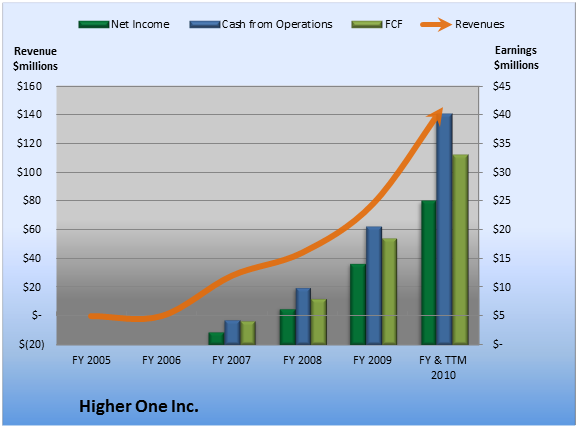Select the FY 2009 axis label
577x427 pixels.
click(372, 360)
